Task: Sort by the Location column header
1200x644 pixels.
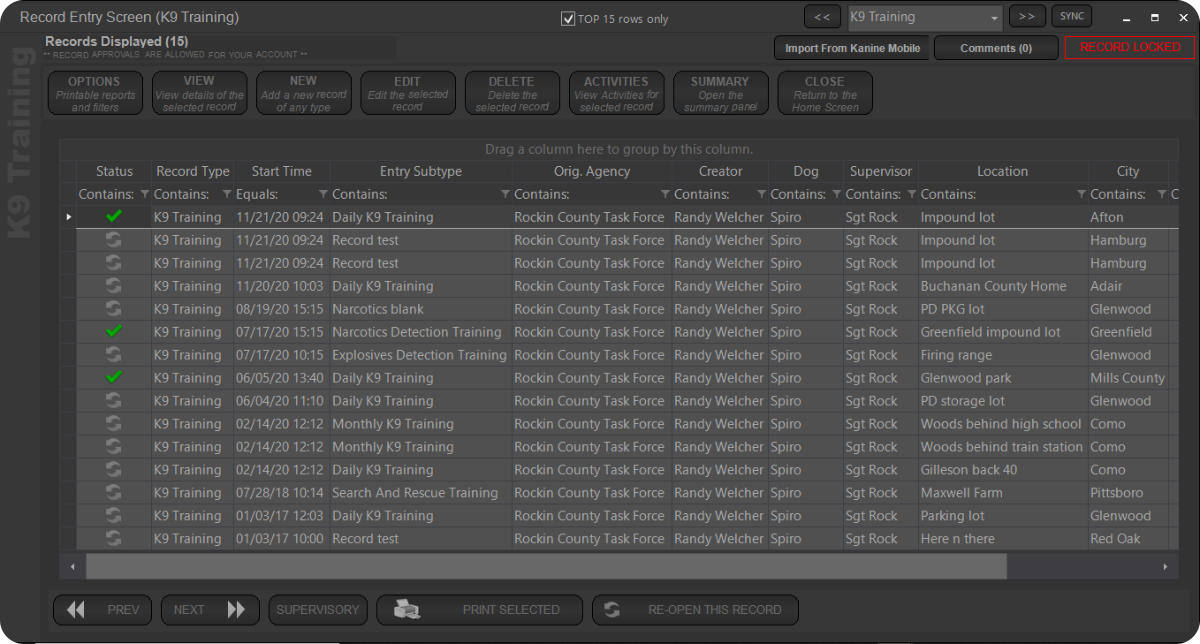Action: (x=1003, y=171)
